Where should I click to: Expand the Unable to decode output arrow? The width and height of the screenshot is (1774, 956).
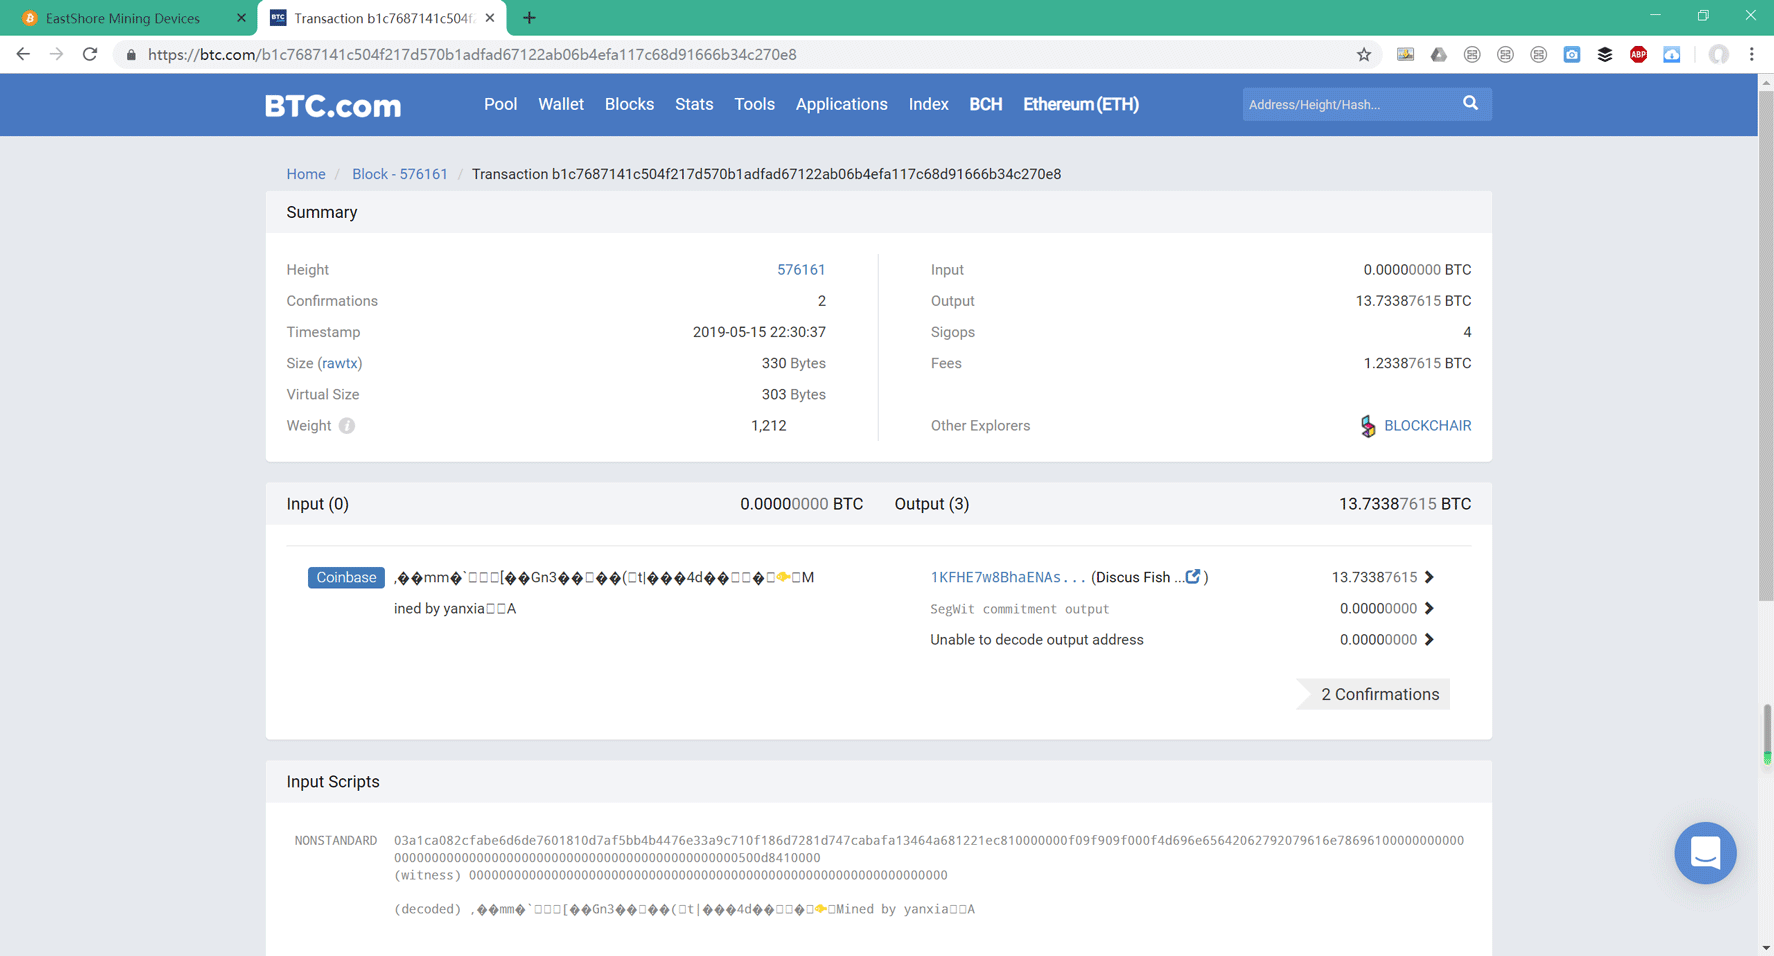click(x=1429, y=639)
